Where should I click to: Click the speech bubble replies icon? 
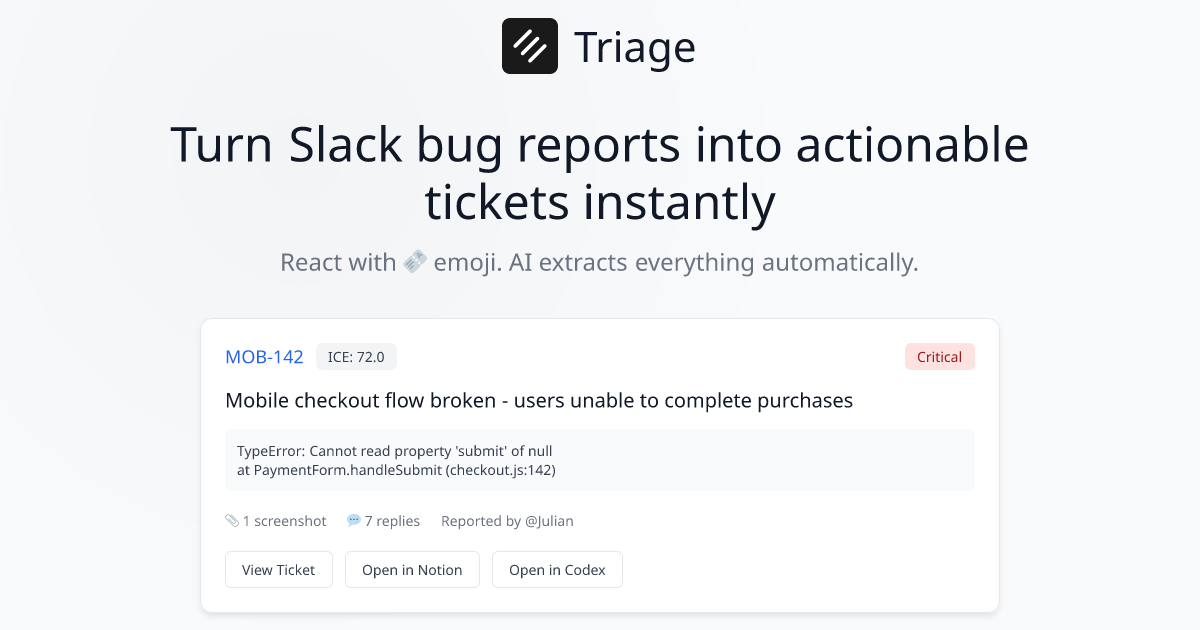tap(353, 520)
